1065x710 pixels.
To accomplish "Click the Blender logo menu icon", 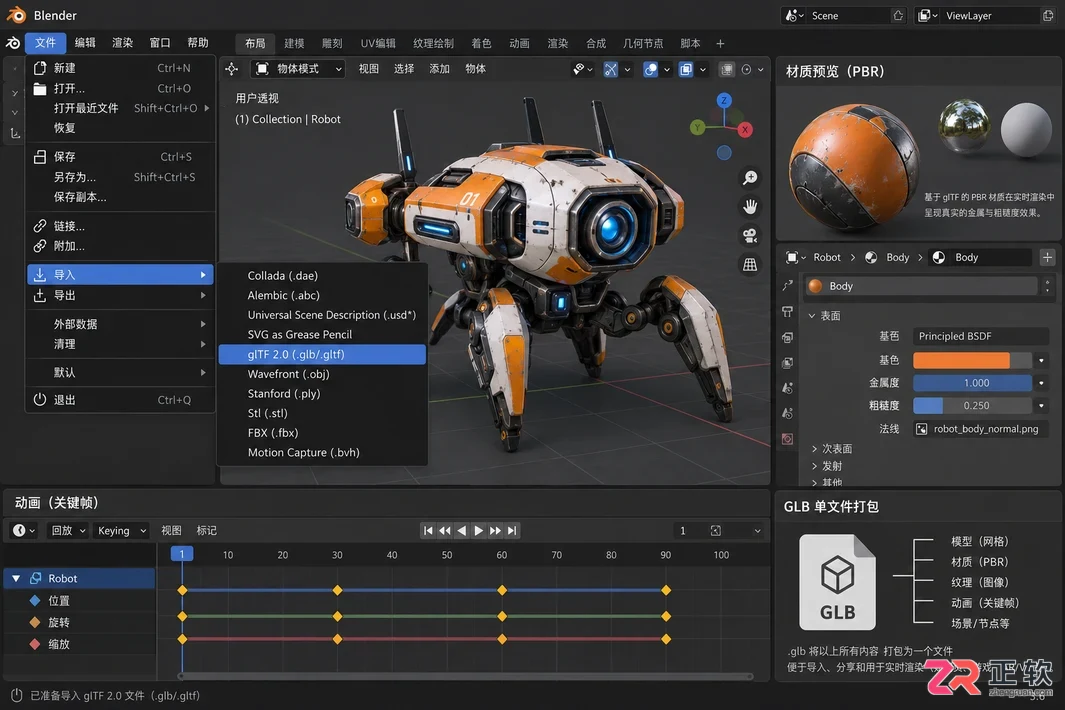I will coord(13,43).
